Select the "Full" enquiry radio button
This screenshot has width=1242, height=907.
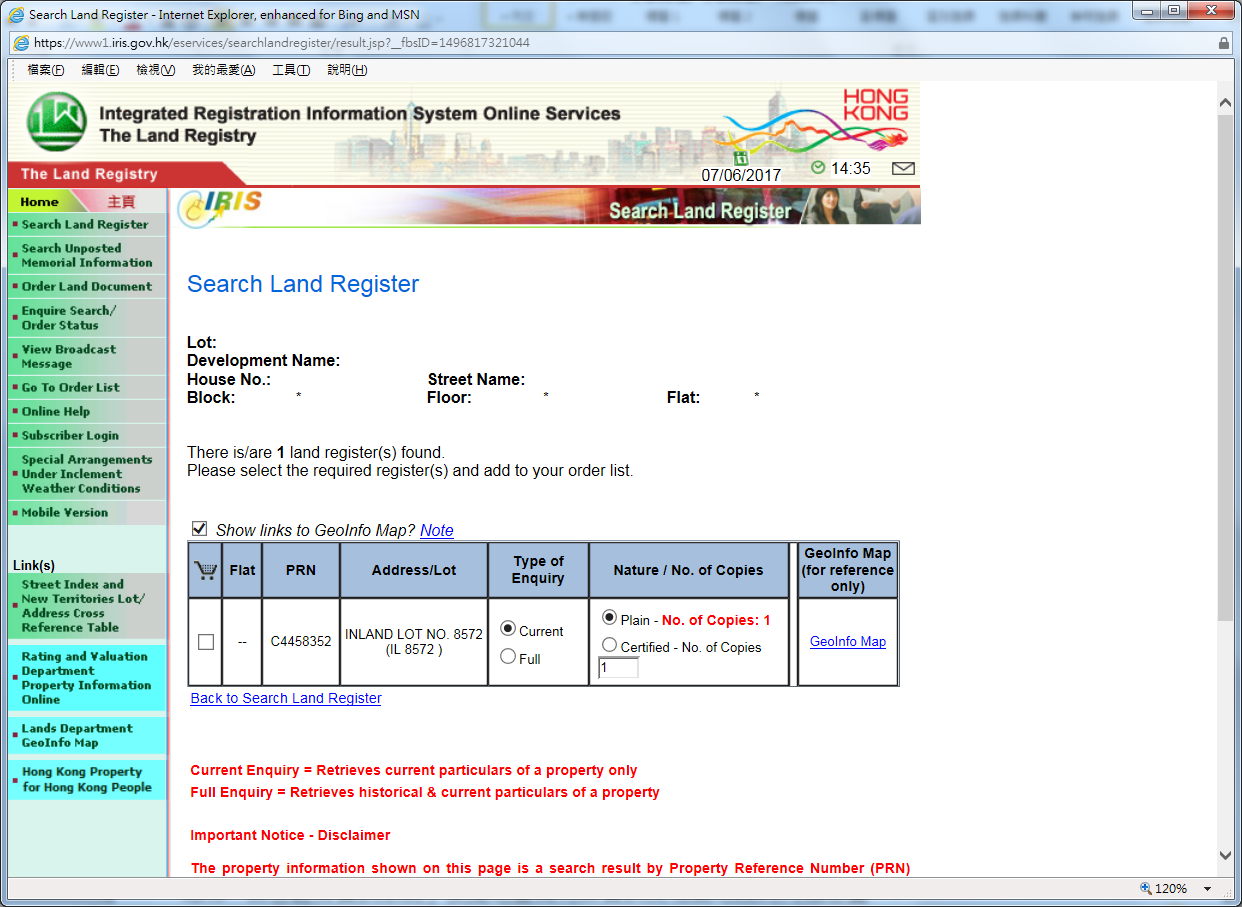pos(509,658)
